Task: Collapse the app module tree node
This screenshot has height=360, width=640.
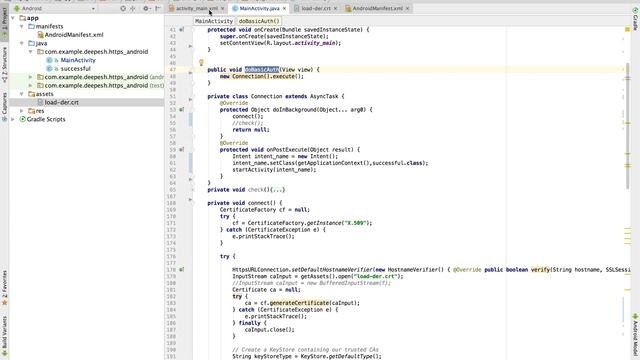Action: tap(13, 18)
